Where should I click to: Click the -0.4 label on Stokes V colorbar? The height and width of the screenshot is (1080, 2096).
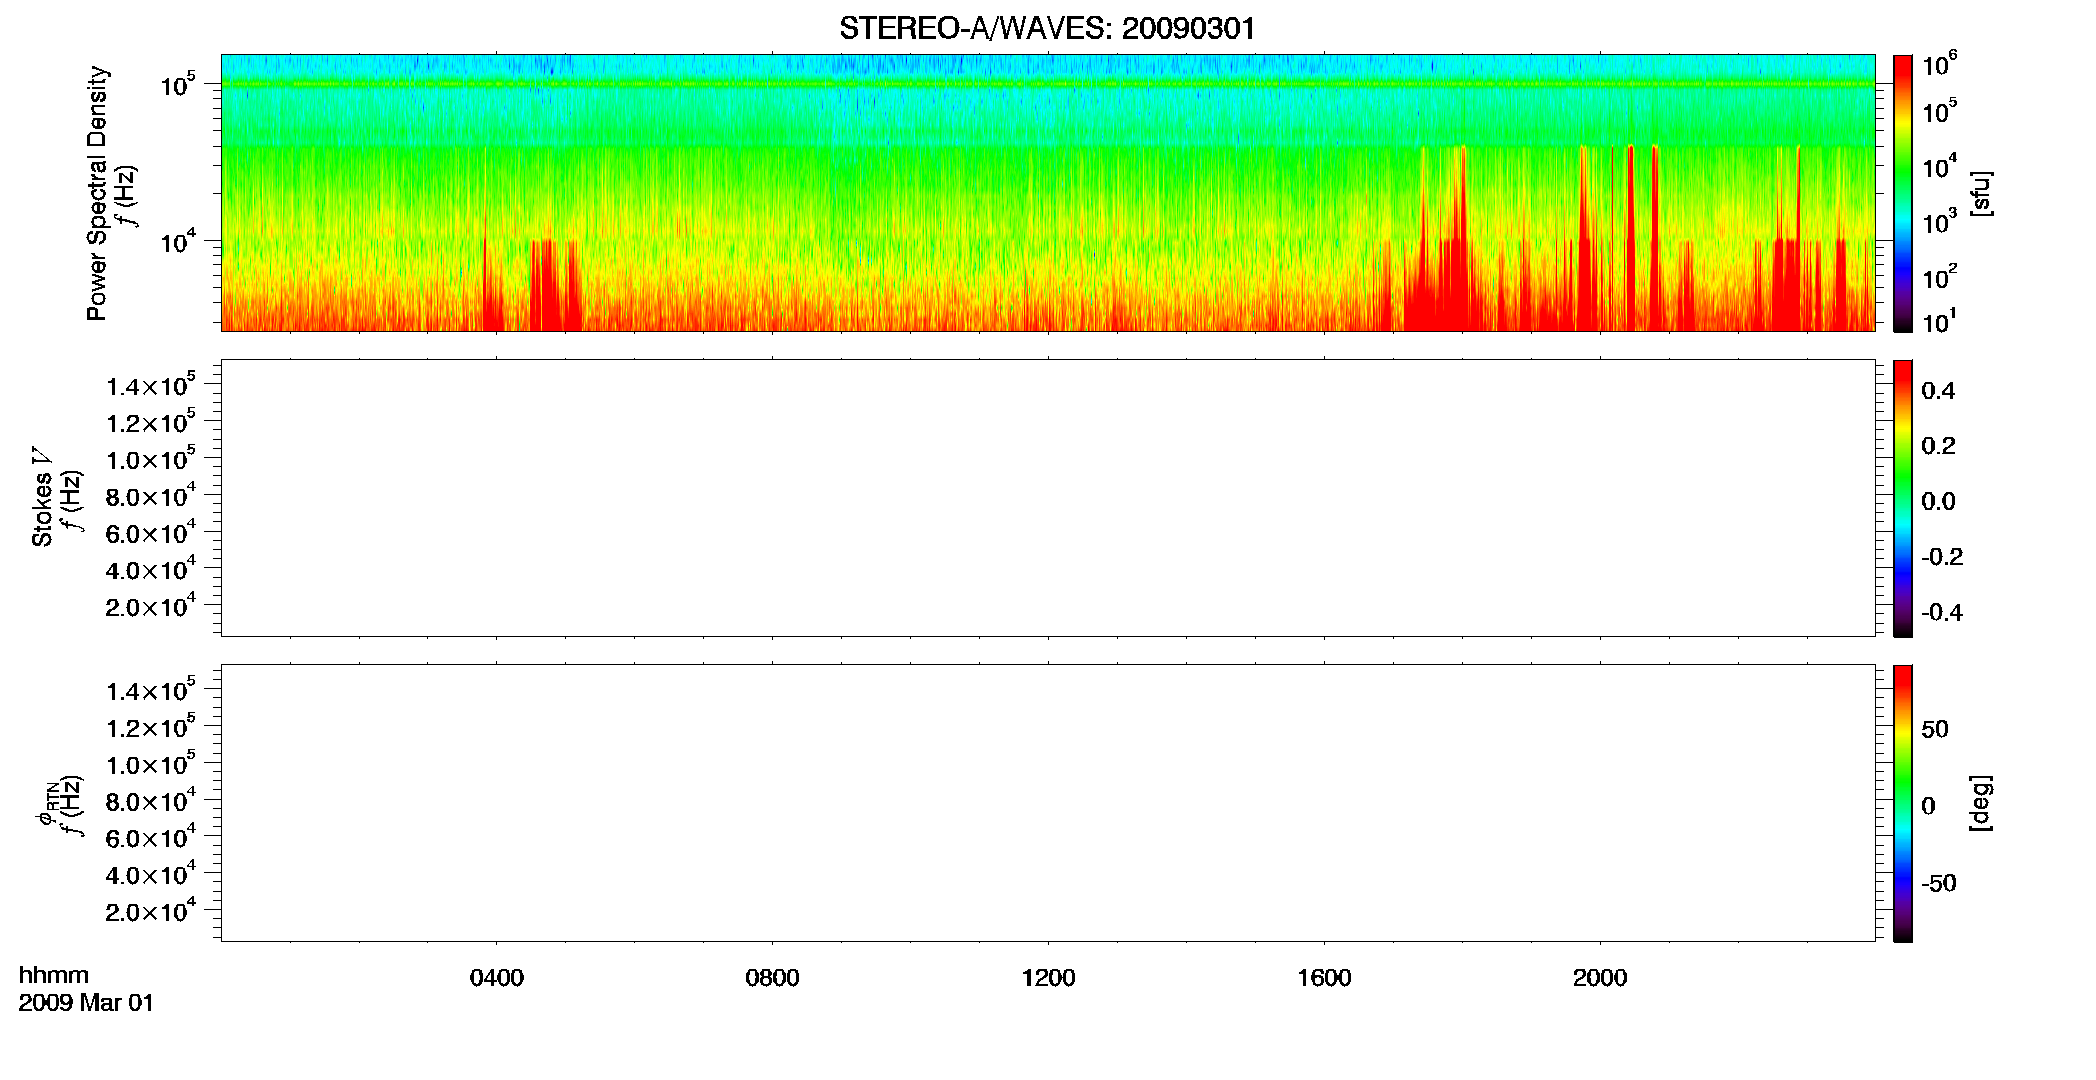point(1942,613)
